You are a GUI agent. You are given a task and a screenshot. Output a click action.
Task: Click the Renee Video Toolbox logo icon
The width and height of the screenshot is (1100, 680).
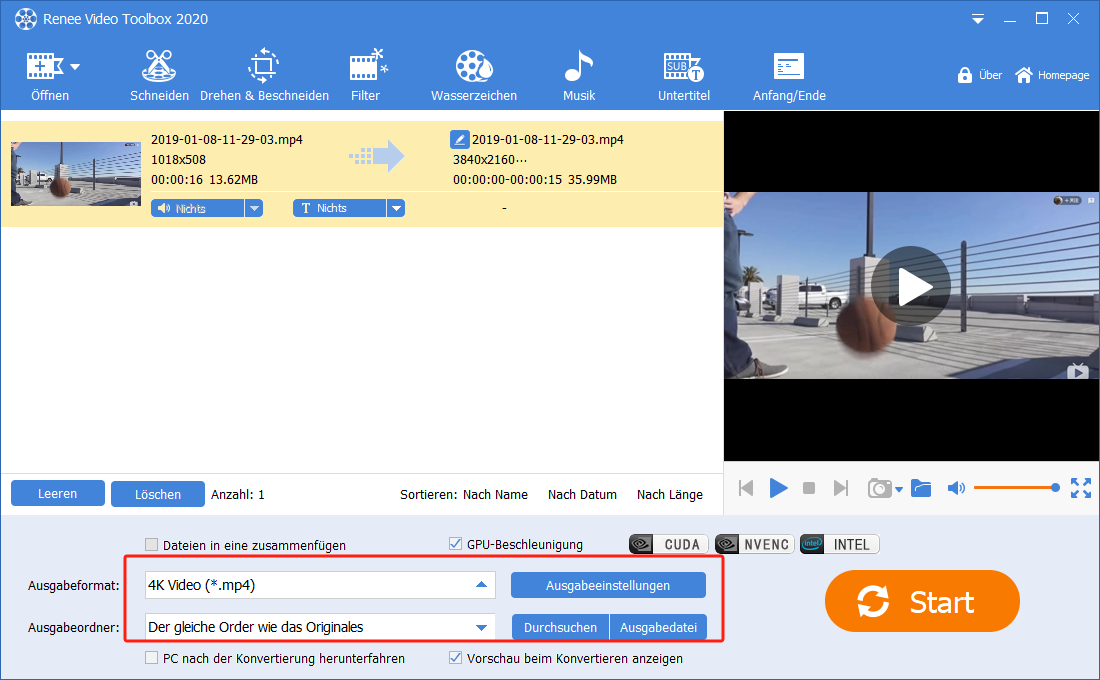click(x=26, y=19)
